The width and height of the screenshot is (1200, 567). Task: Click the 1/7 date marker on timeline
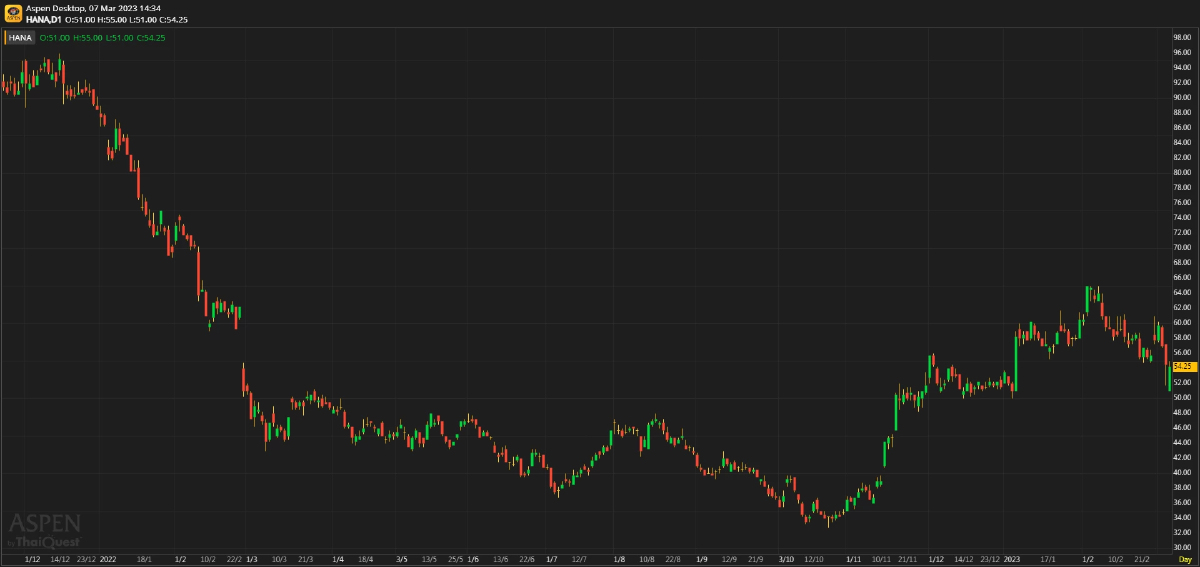pos(551,559)
